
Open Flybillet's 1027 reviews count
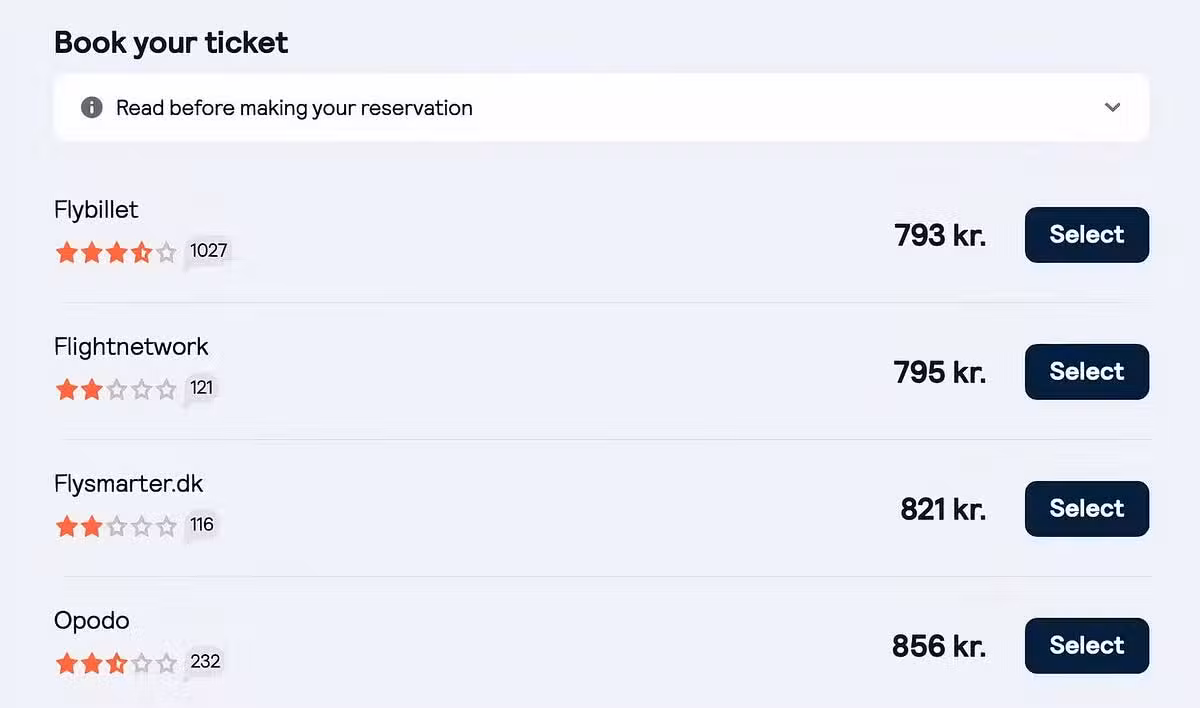(x=209, y=251)
